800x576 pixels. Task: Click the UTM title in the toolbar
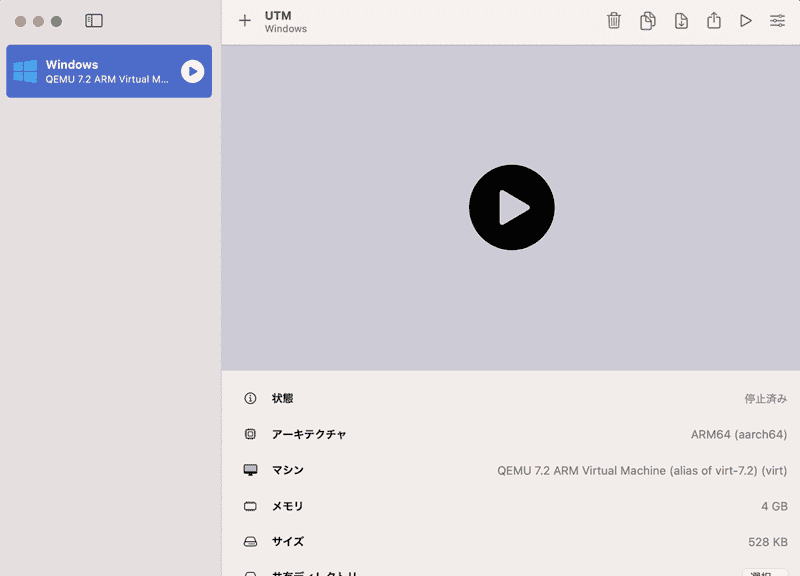278,16
